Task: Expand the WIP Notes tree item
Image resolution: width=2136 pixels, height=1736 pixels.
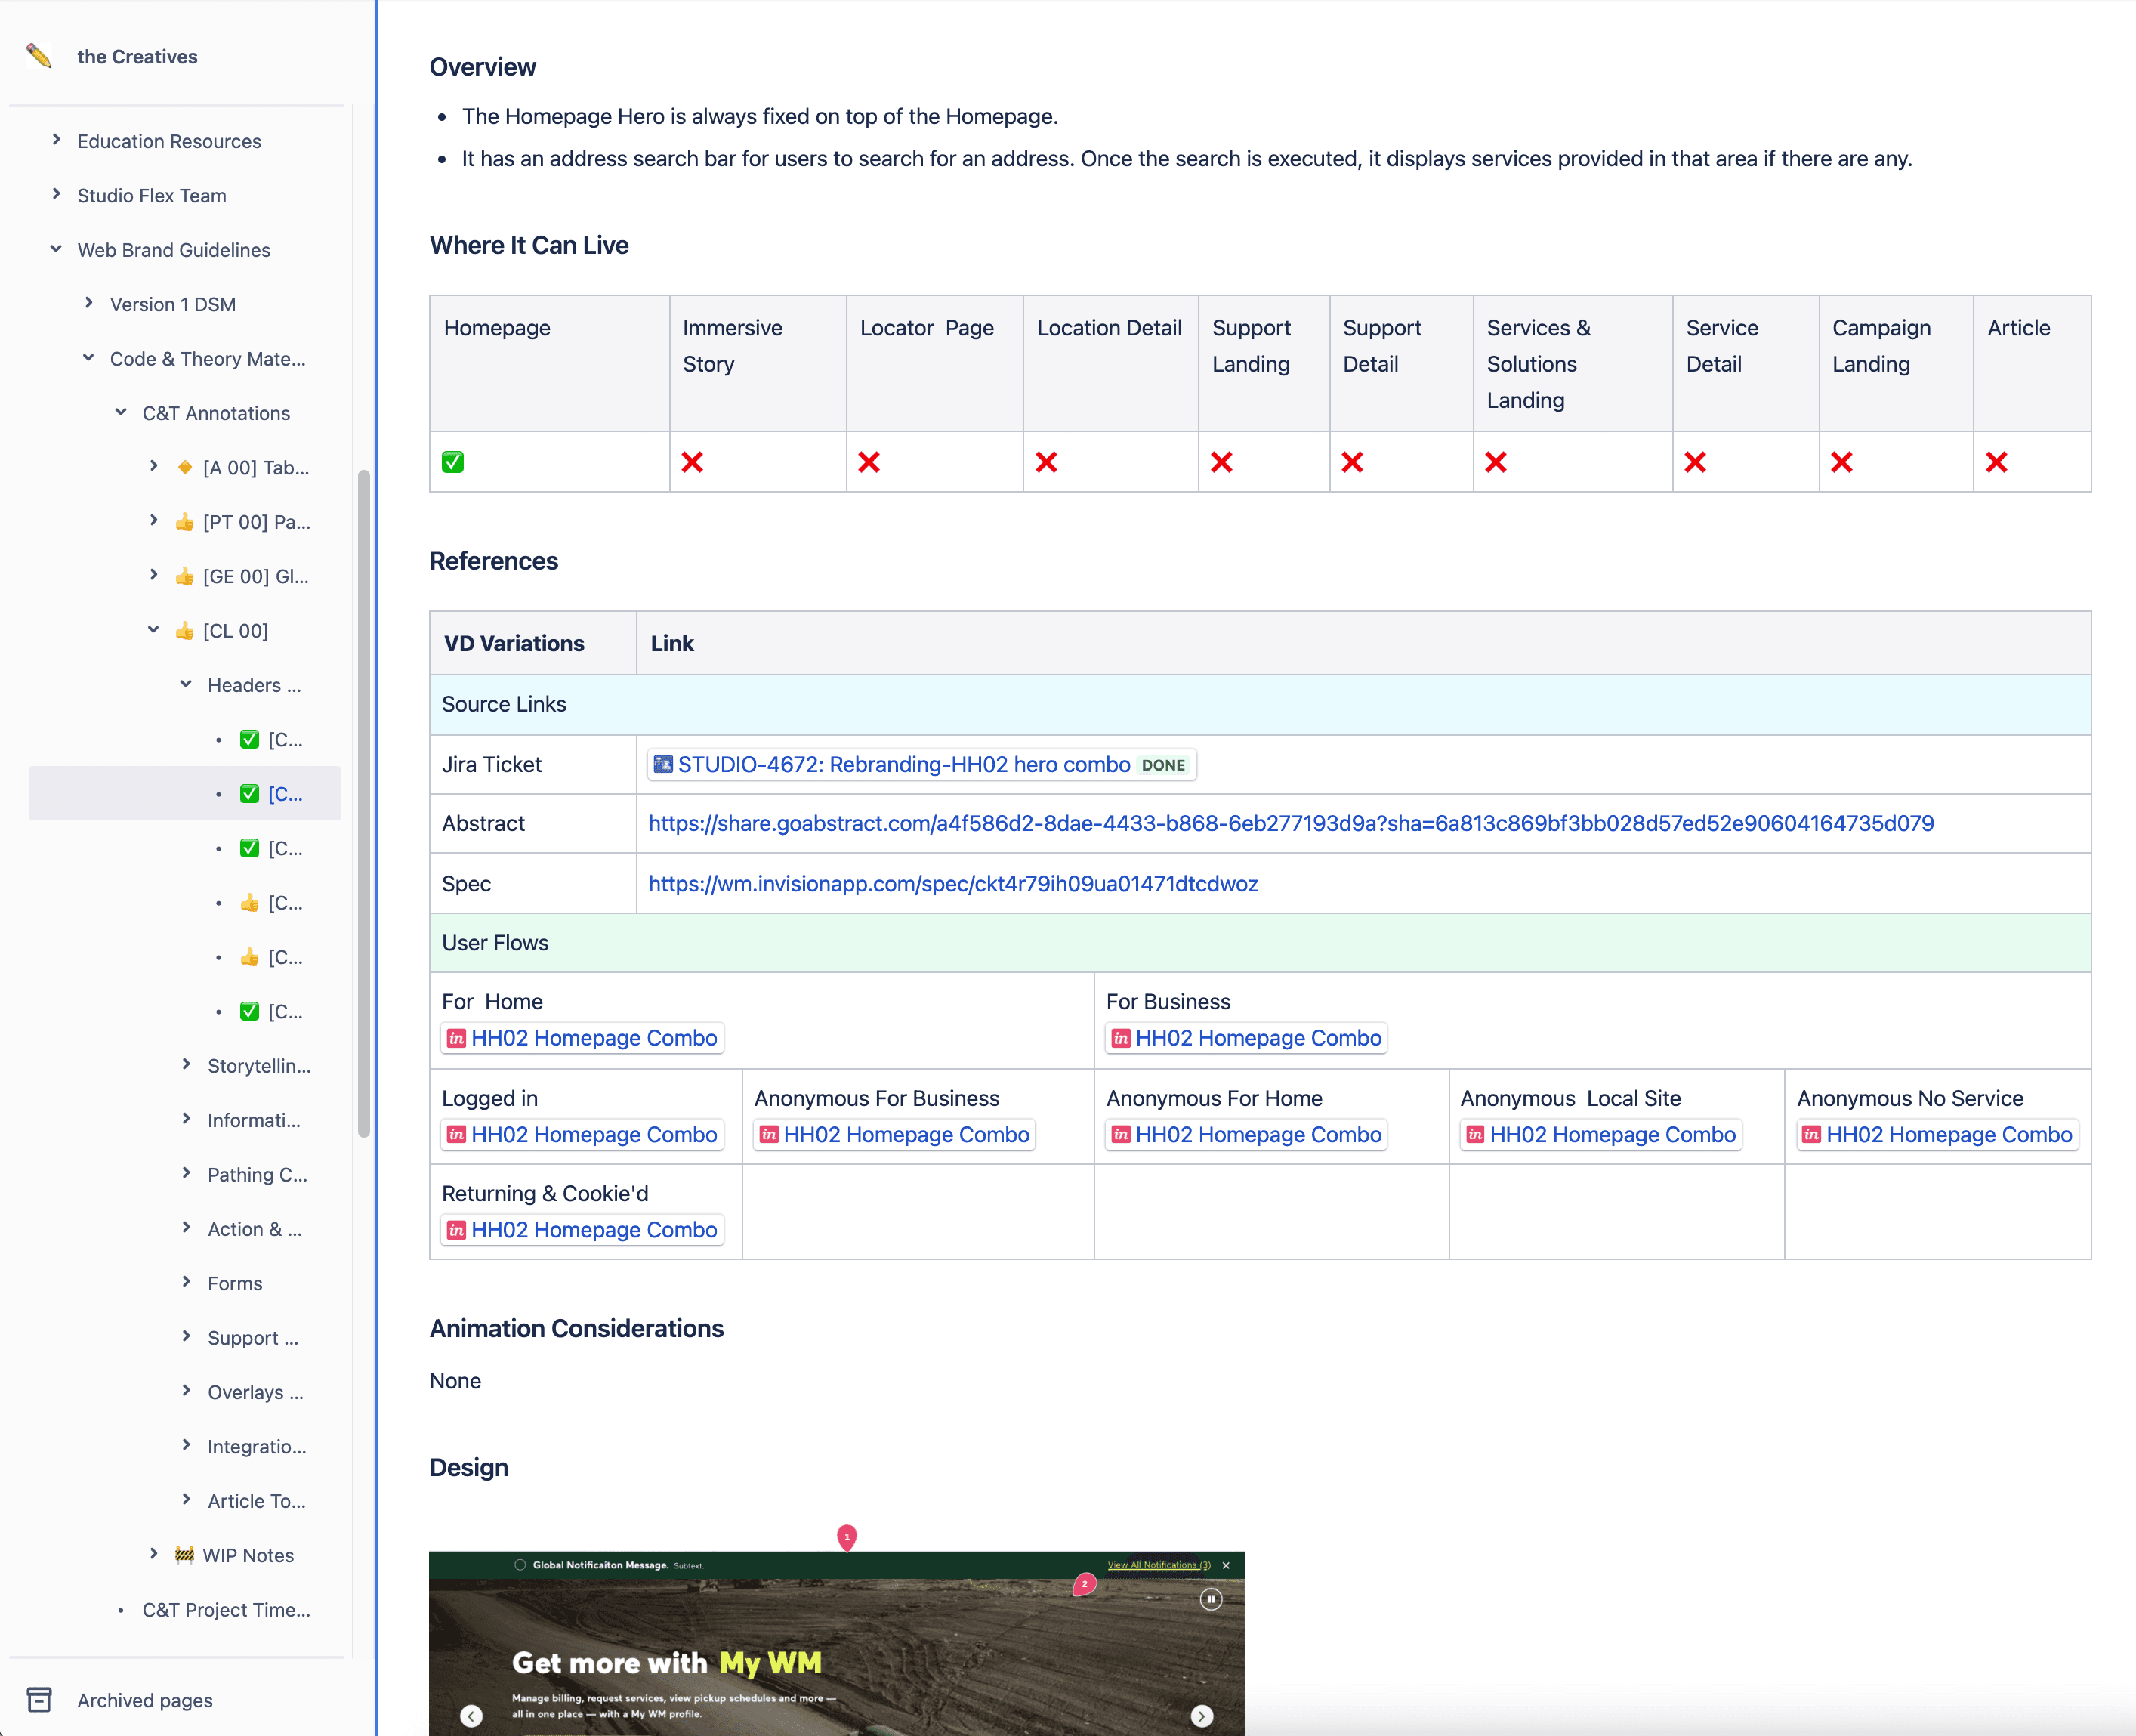Action: coord(154,1554)
